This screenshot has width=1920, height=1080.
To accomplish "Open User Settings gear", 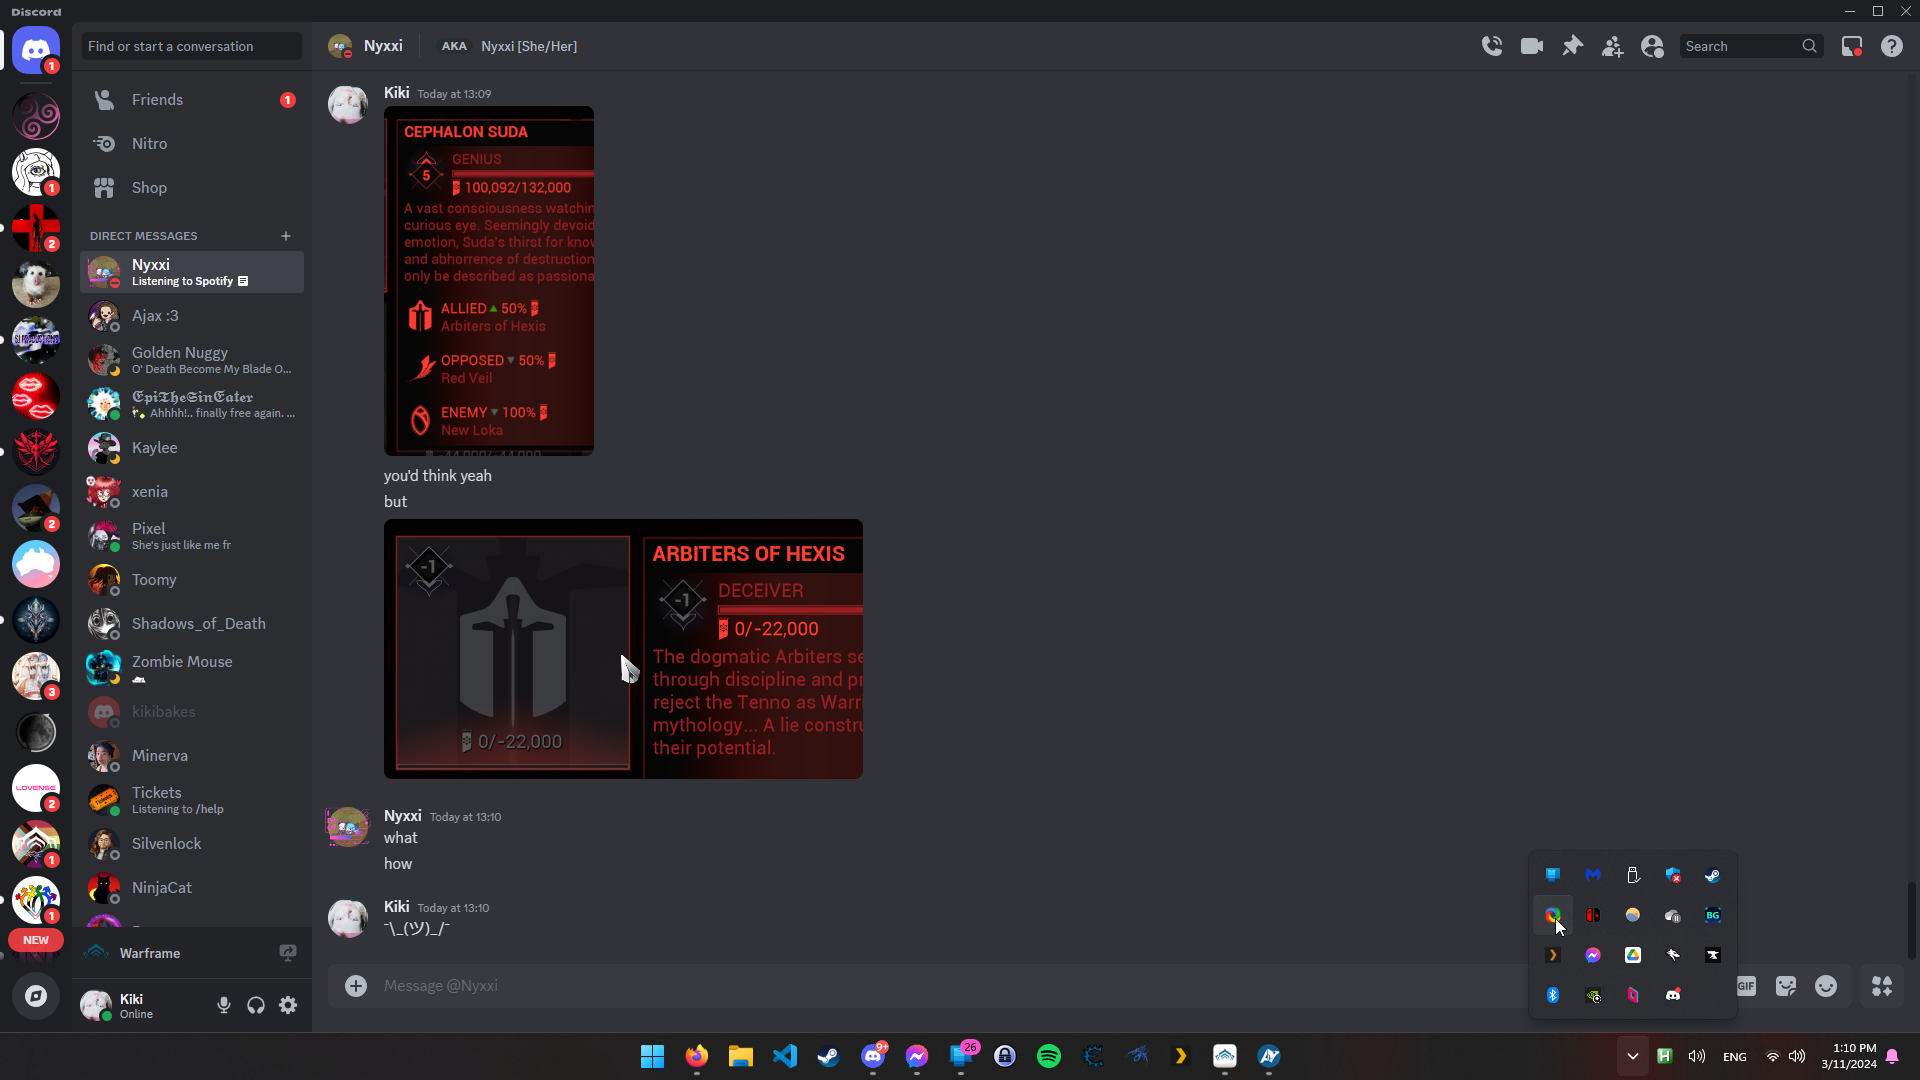I will pyautogui.click(x=288, y=1006).
